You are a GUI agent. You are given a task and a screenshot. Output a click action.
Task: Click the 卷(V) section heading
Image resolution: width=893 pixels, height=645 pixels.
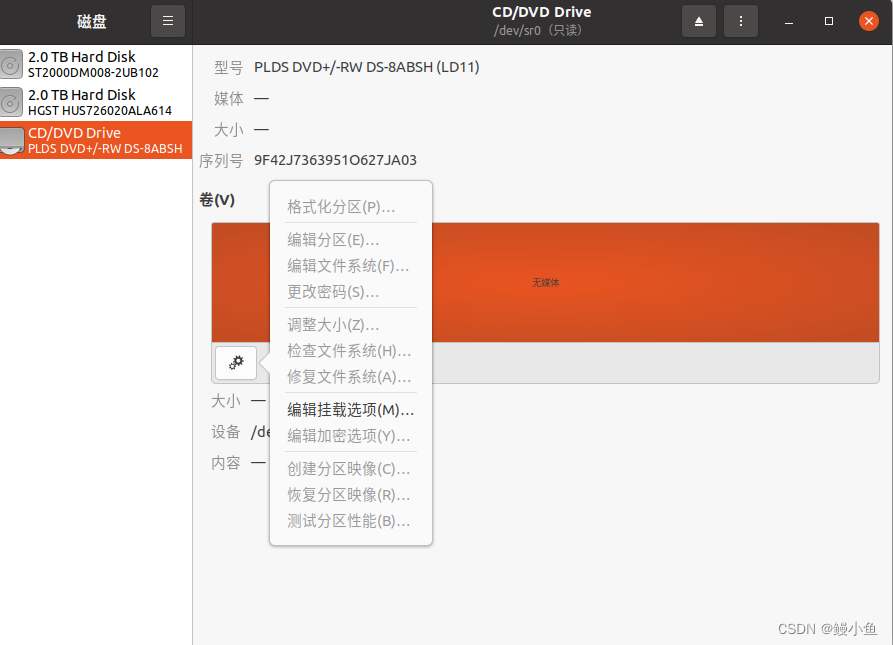tap(217, 200)
